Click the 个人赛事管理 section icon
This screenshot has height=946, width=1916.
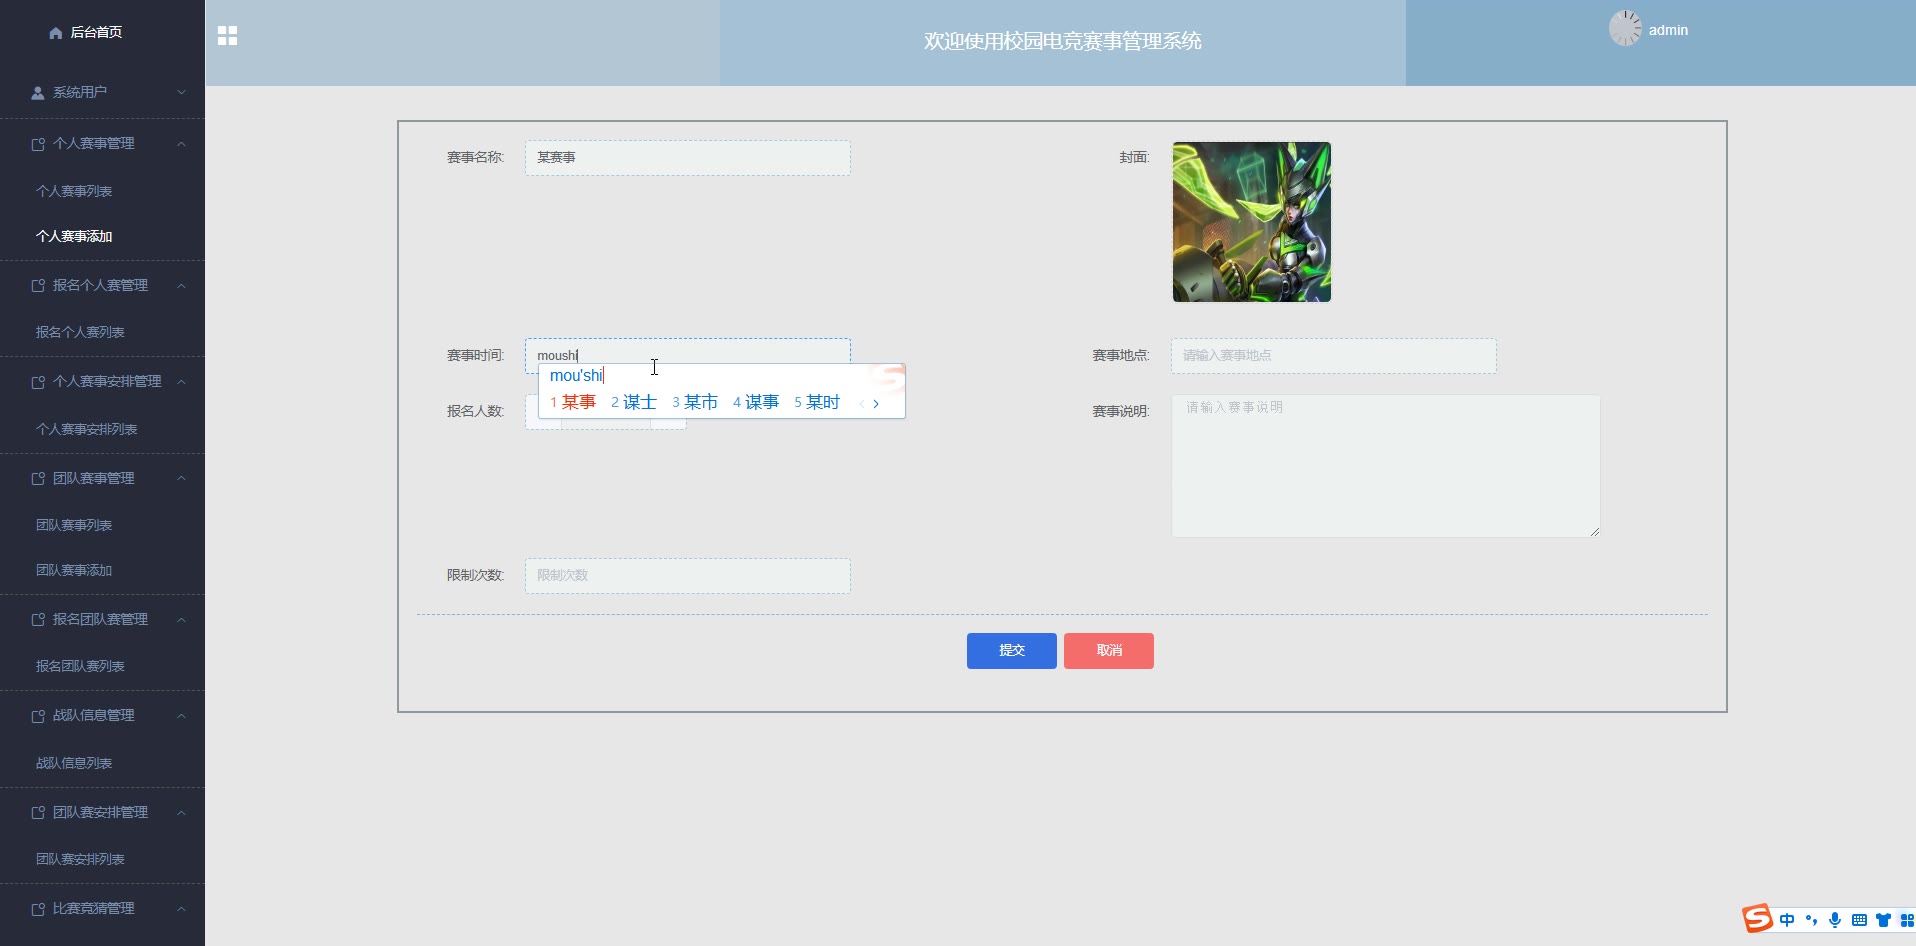[x=38, y=144]
